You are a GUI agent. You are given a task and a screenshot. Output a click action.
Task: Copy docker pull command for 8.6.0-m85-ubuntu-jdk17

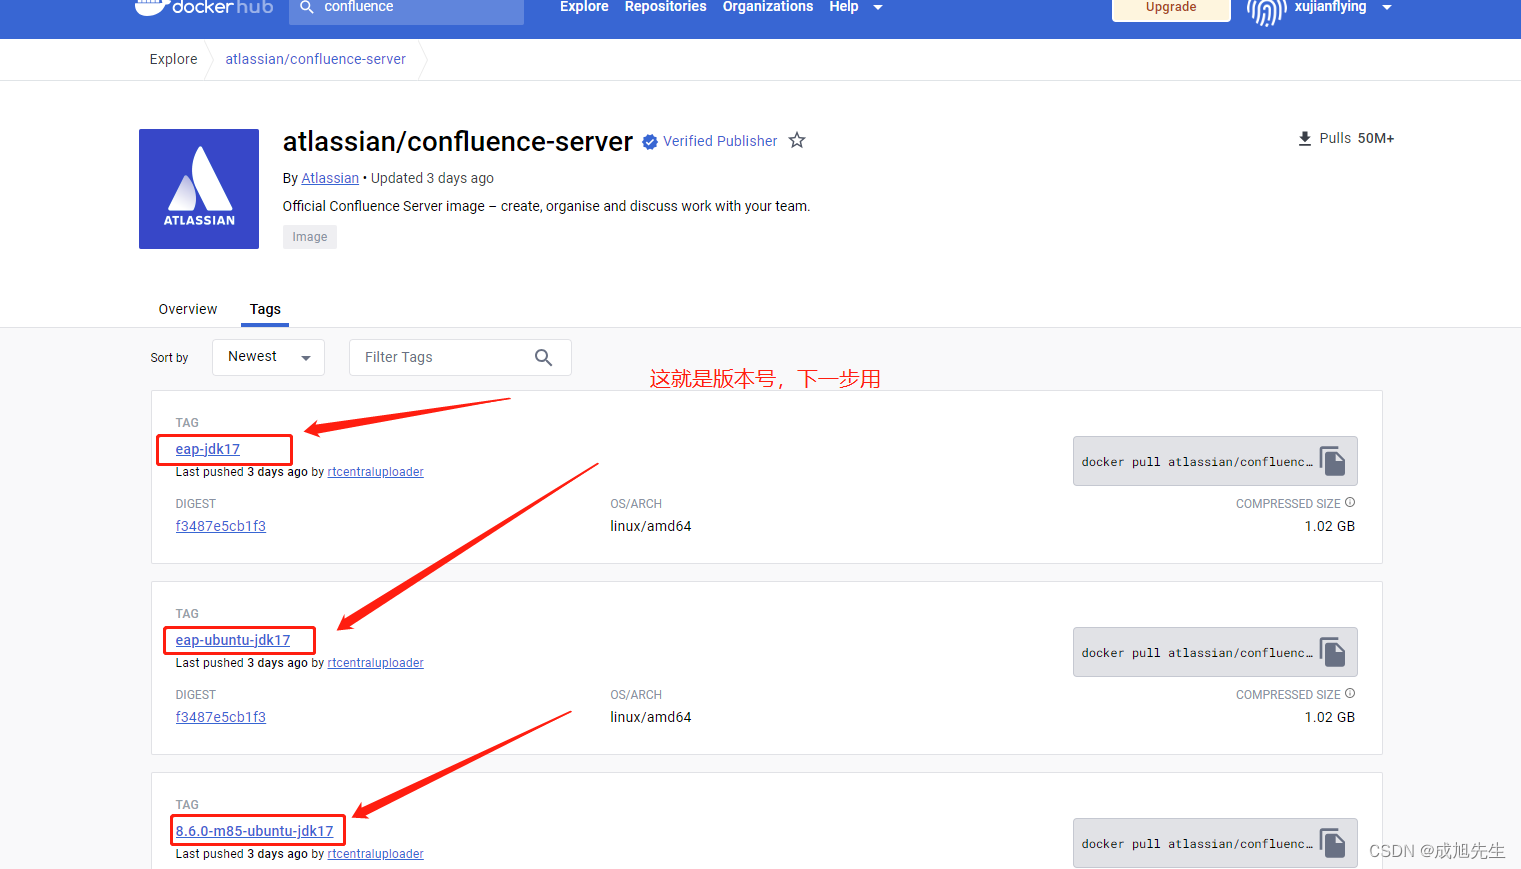point(1332,843)
